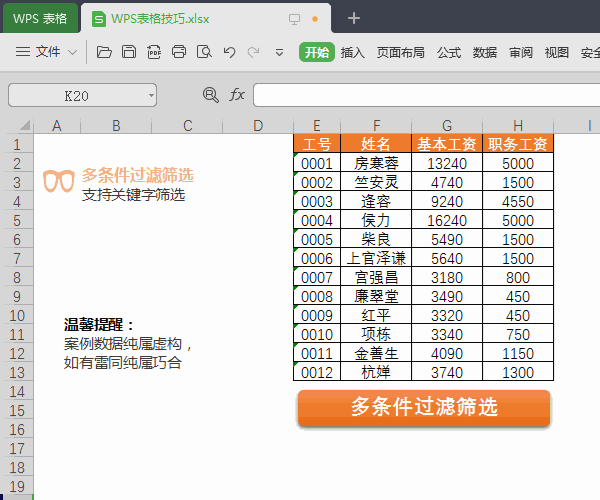The height and width of the screenshot is (500, 600).
Task: Select the cell with 上官泽谦
Action: (x=376, y=258)
